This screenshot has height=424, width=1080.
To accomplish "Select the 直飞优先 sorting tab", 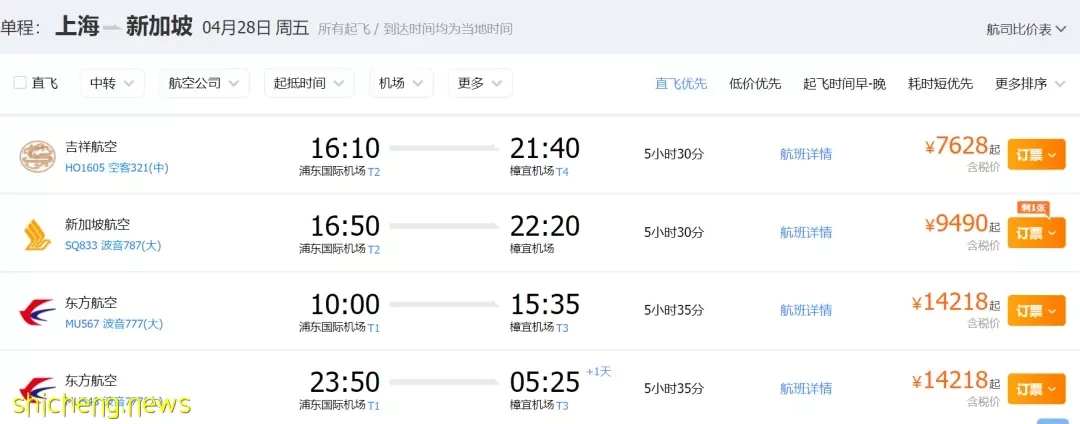I will 681,83.
